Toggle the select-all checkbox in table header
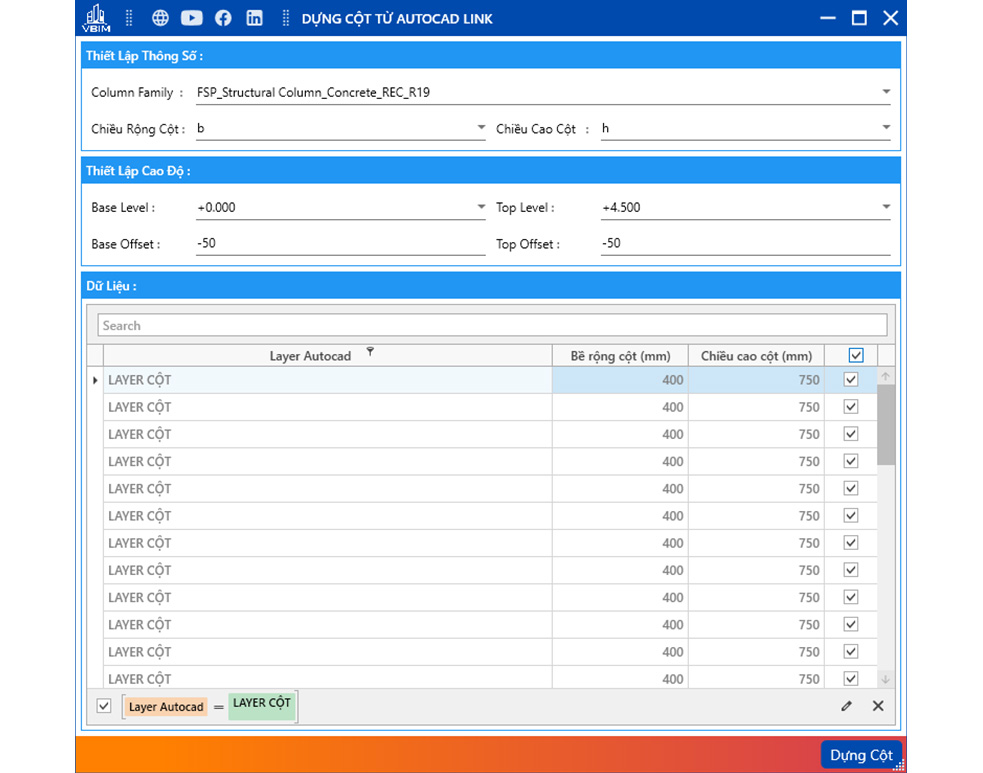Screen dimensions: 983x773 pos(855,355)
